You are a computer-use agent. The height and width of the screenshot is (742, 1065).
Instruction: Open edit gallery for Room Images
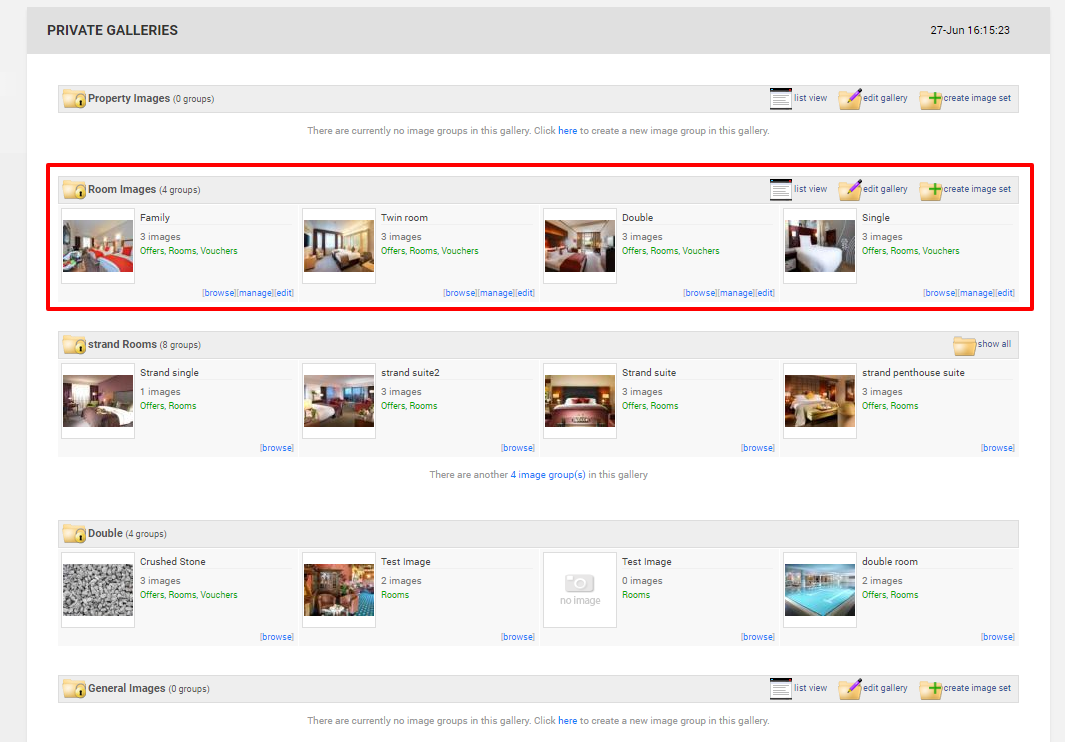(873, 190)
